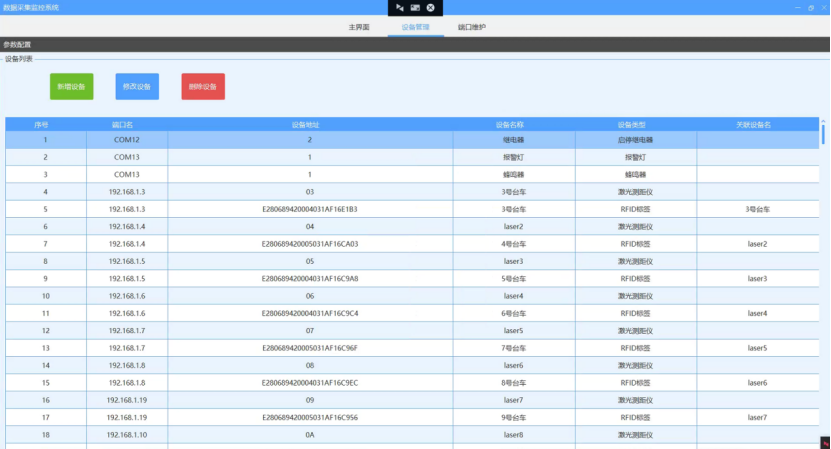Open the 端口维护 tab
831x449 pixels.
472,27
